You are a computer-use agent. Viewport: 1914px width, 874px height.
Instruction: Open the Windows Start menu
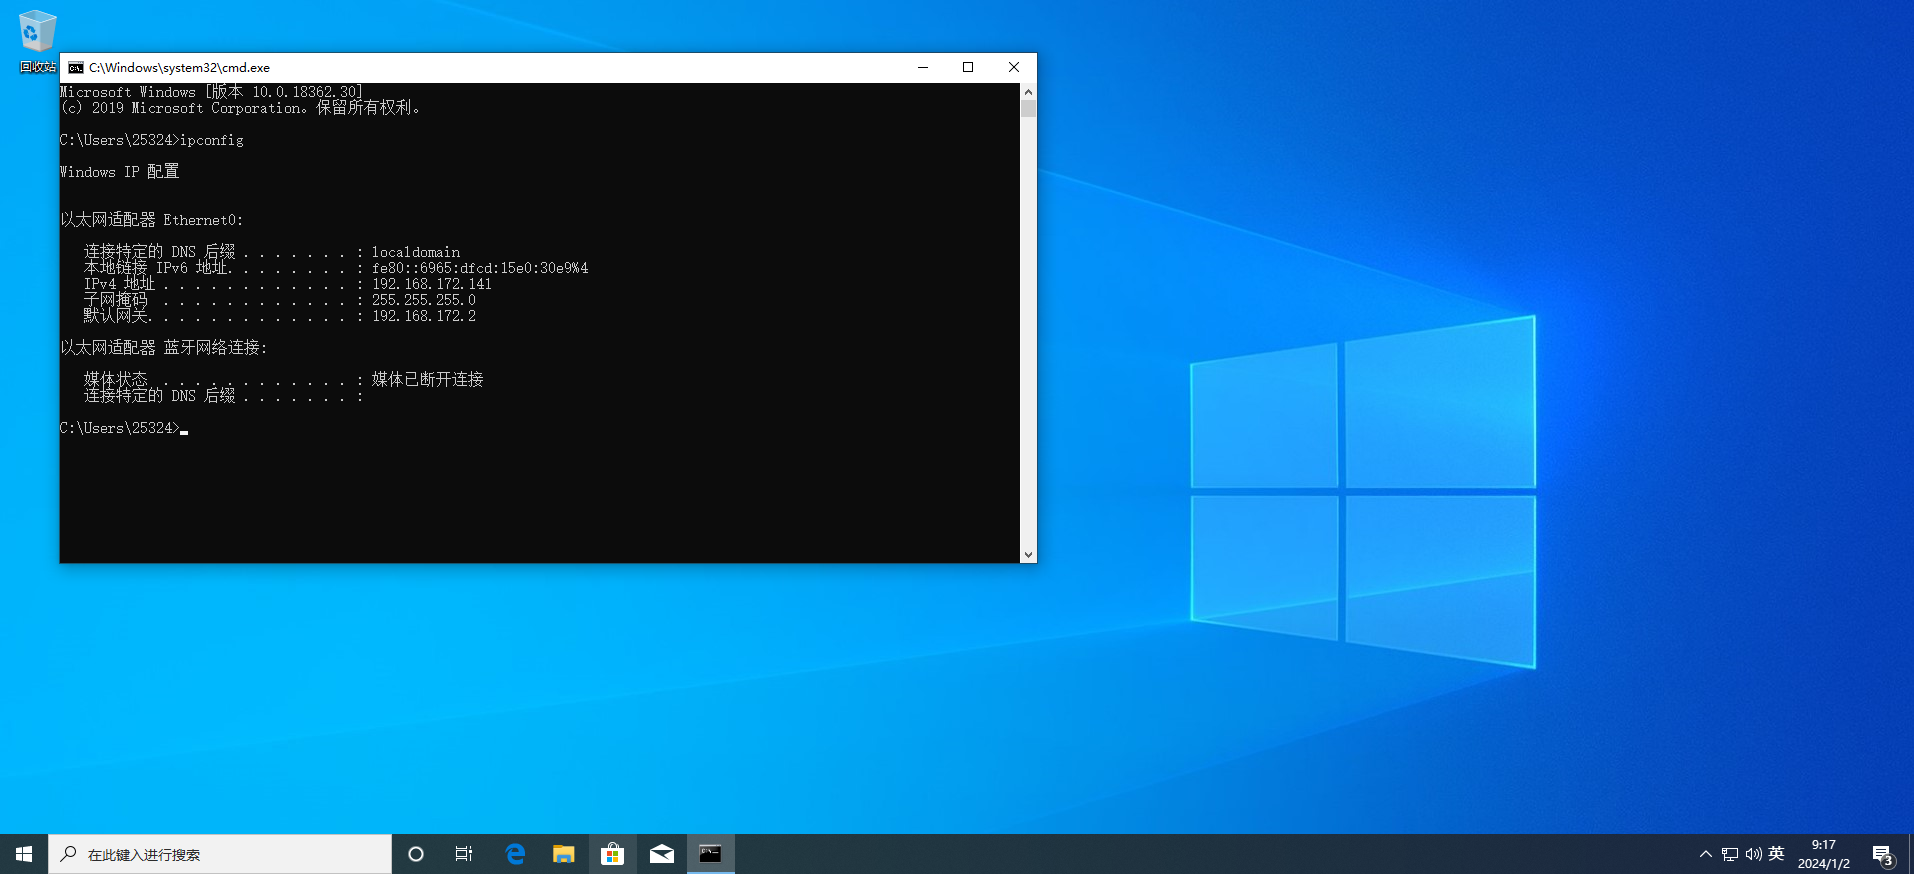coord(24,854)
